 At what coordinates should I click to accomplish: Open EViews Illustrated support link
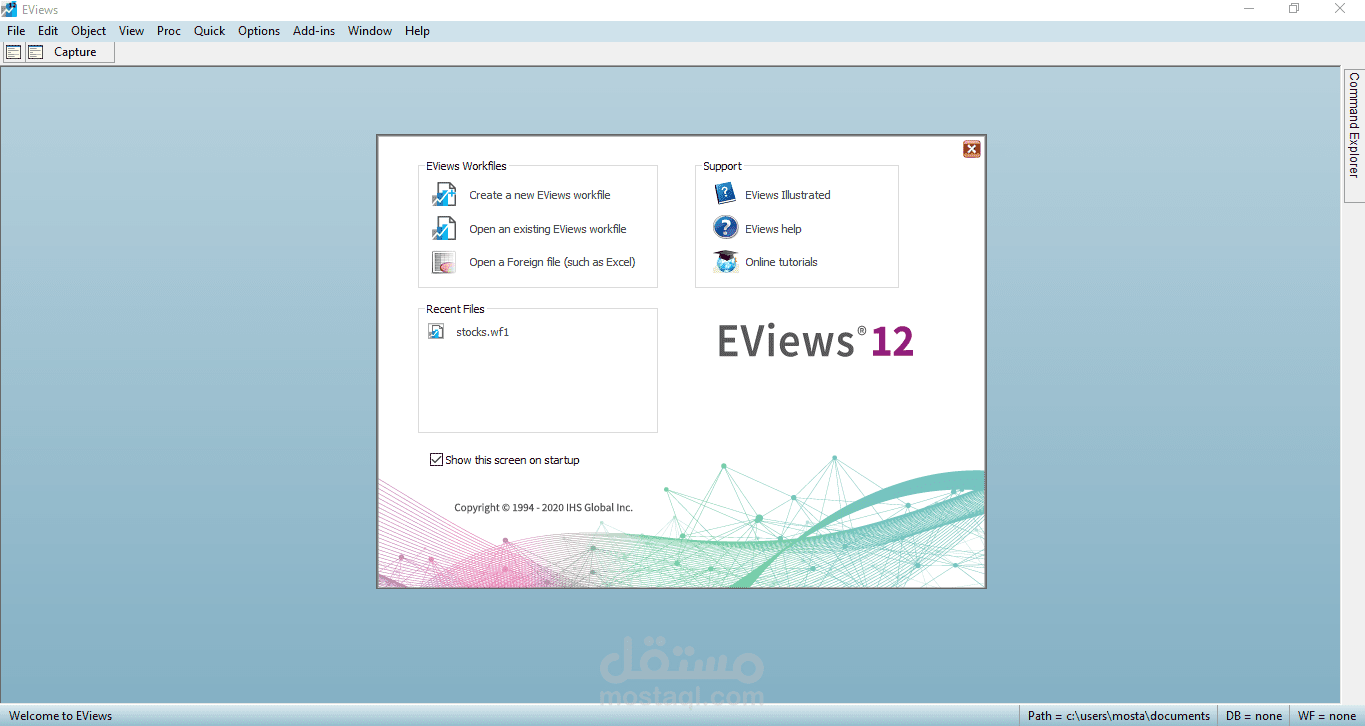click(788, 195)
